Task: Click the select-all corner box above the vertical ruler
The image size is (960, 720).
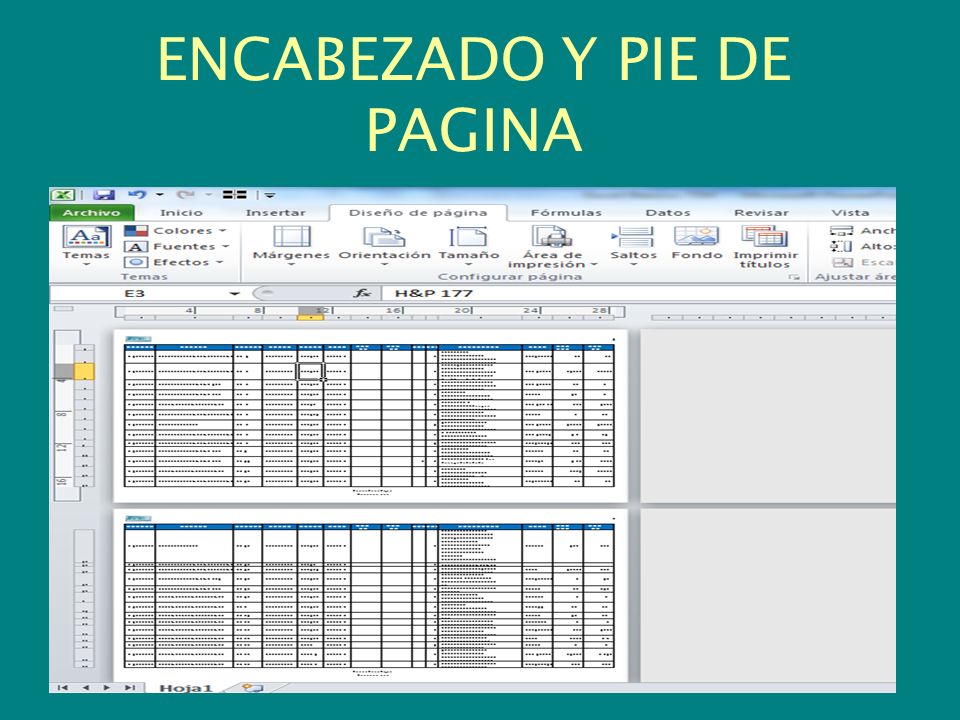Action: (x=64, y=309)
